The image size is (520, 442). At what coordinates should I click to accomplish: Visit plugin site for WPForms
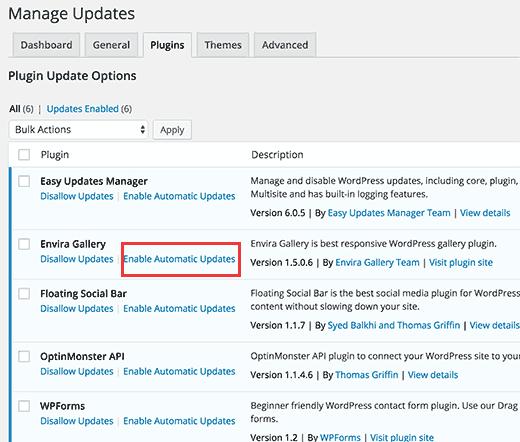point(402,437)
